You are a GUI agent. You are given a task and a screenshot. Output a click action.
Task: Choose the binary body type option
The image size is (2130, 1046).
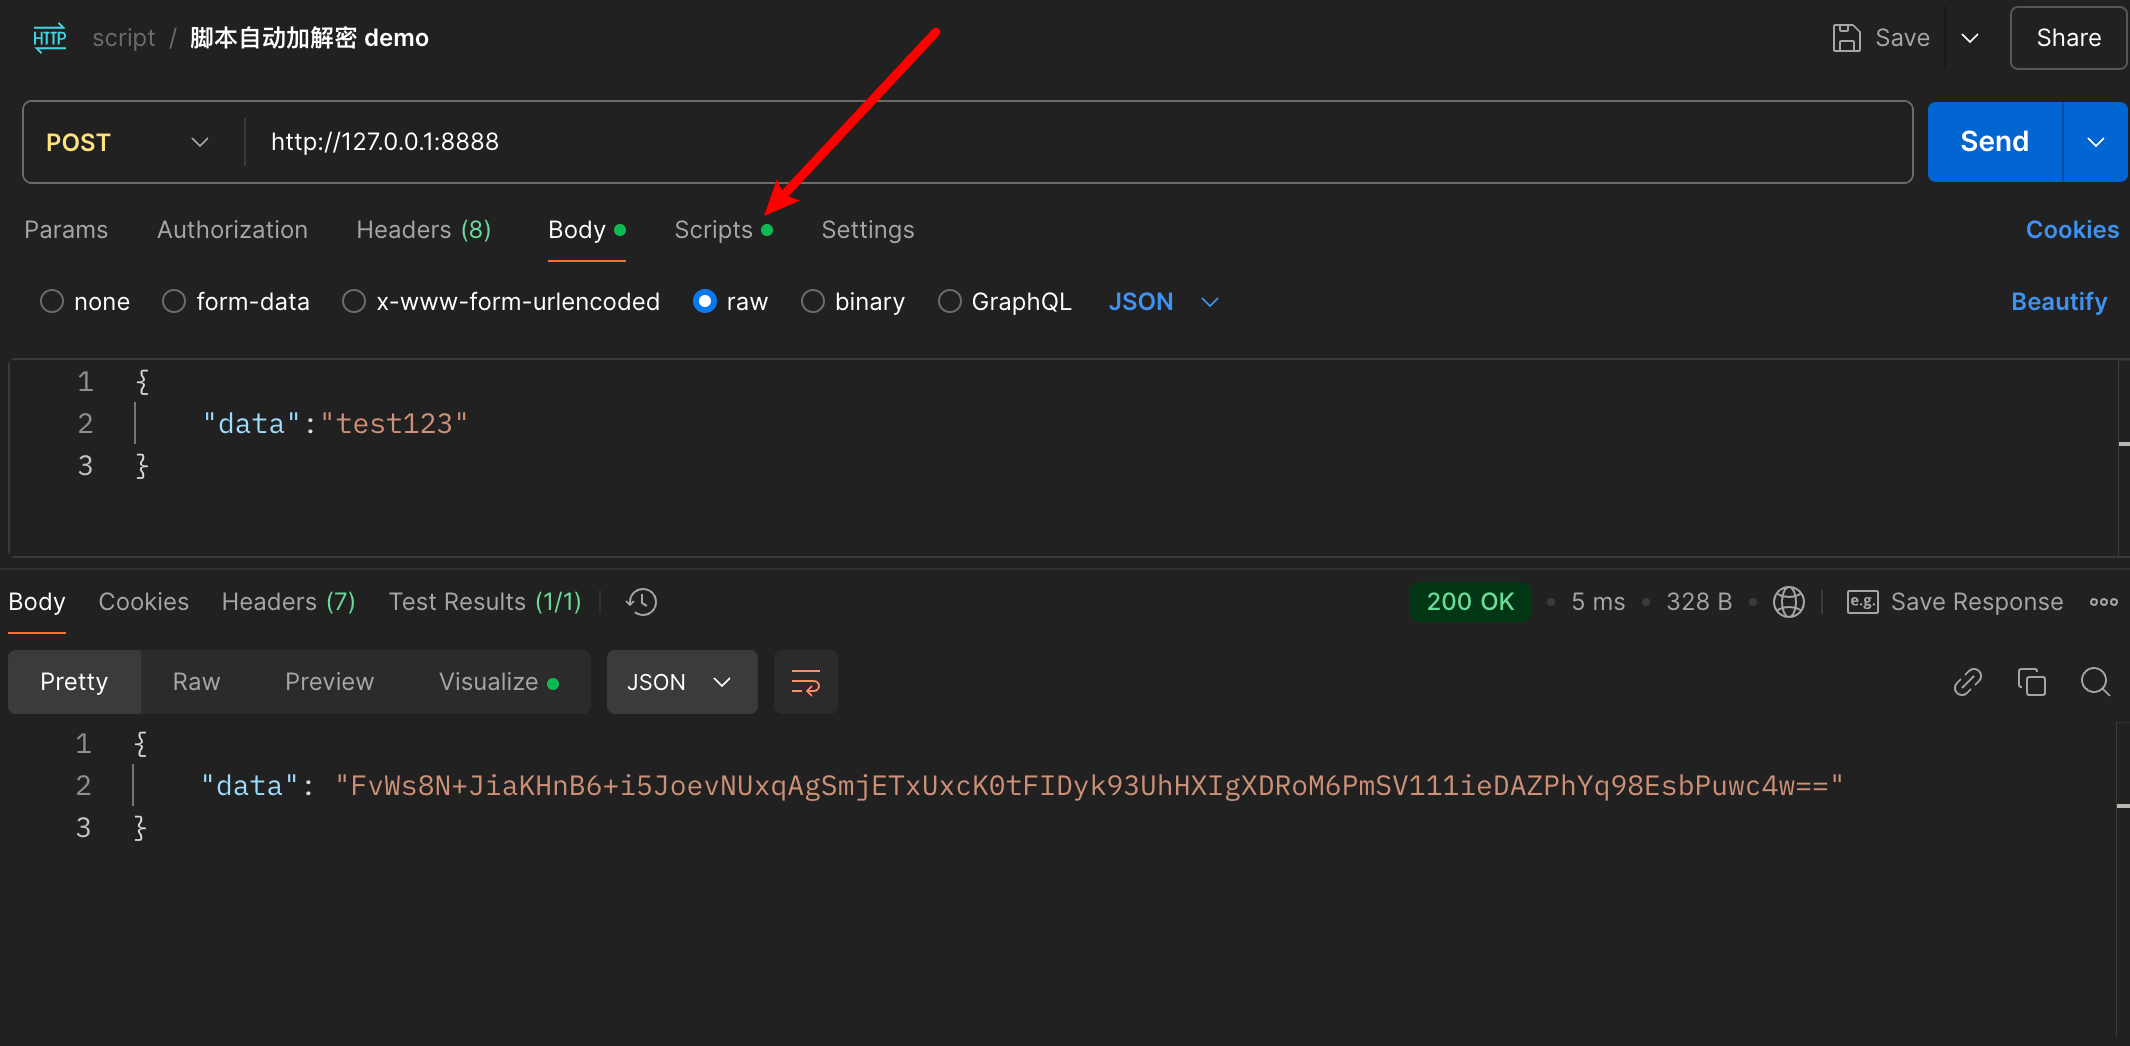click(x=813, y=301)
